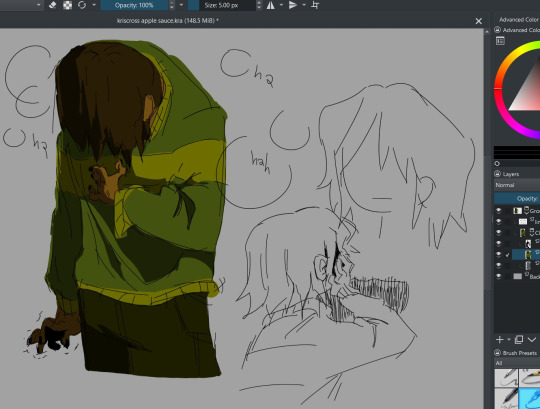Click the layer Opacity slider in Layers panel

(x=517, y=199)
